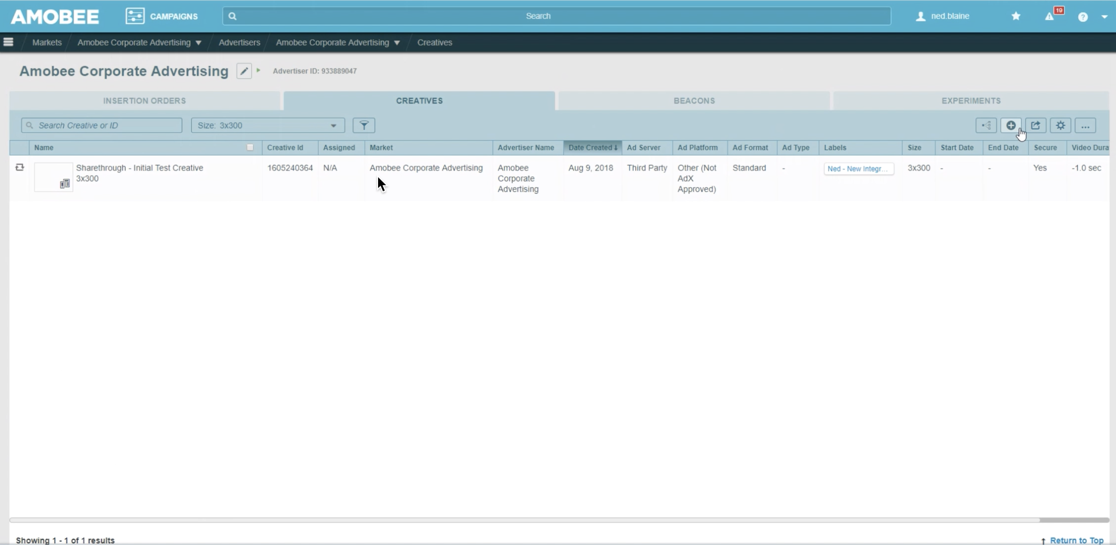Screen dimensions: 1116x545
Task: Click the row action icon for Sharethrough creative
Action: [19, 167]
